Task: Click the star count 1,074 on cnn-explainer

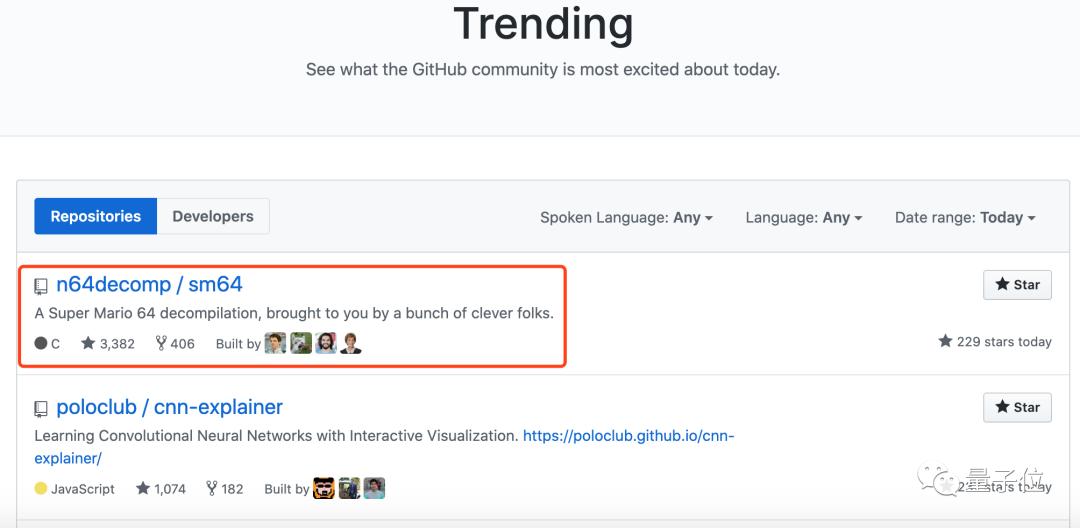Action: [161, 489]
